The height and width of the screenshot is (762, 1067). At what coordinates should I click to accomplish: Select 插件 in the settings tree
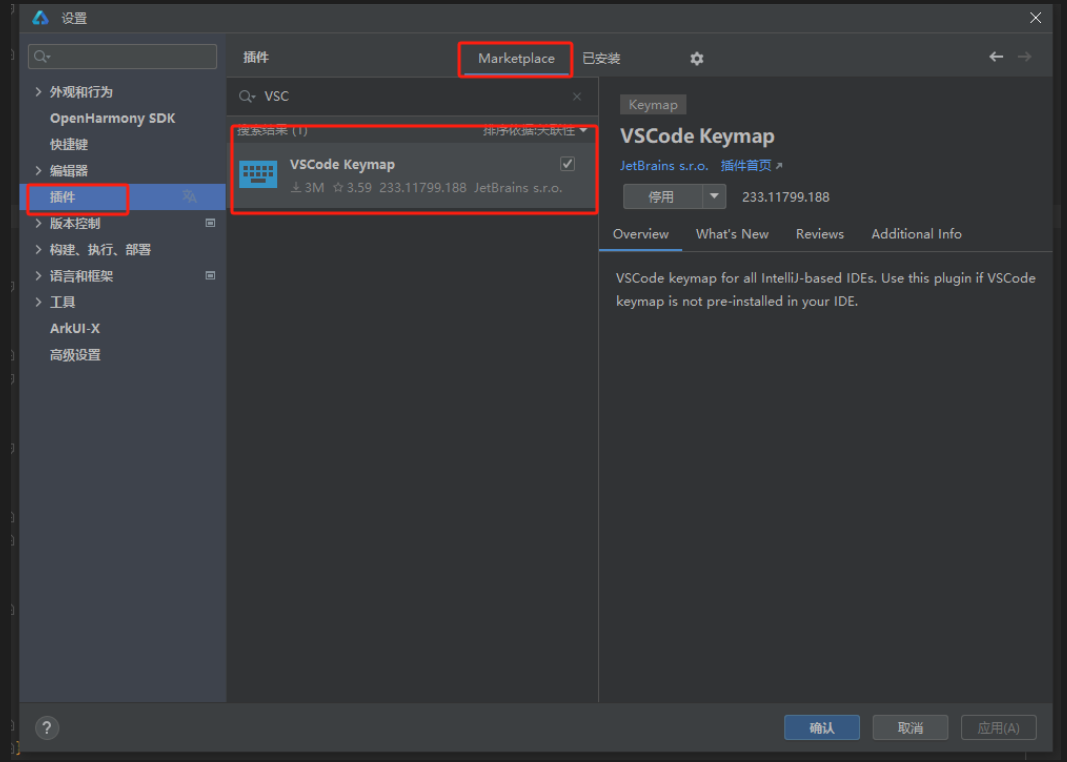122,197
